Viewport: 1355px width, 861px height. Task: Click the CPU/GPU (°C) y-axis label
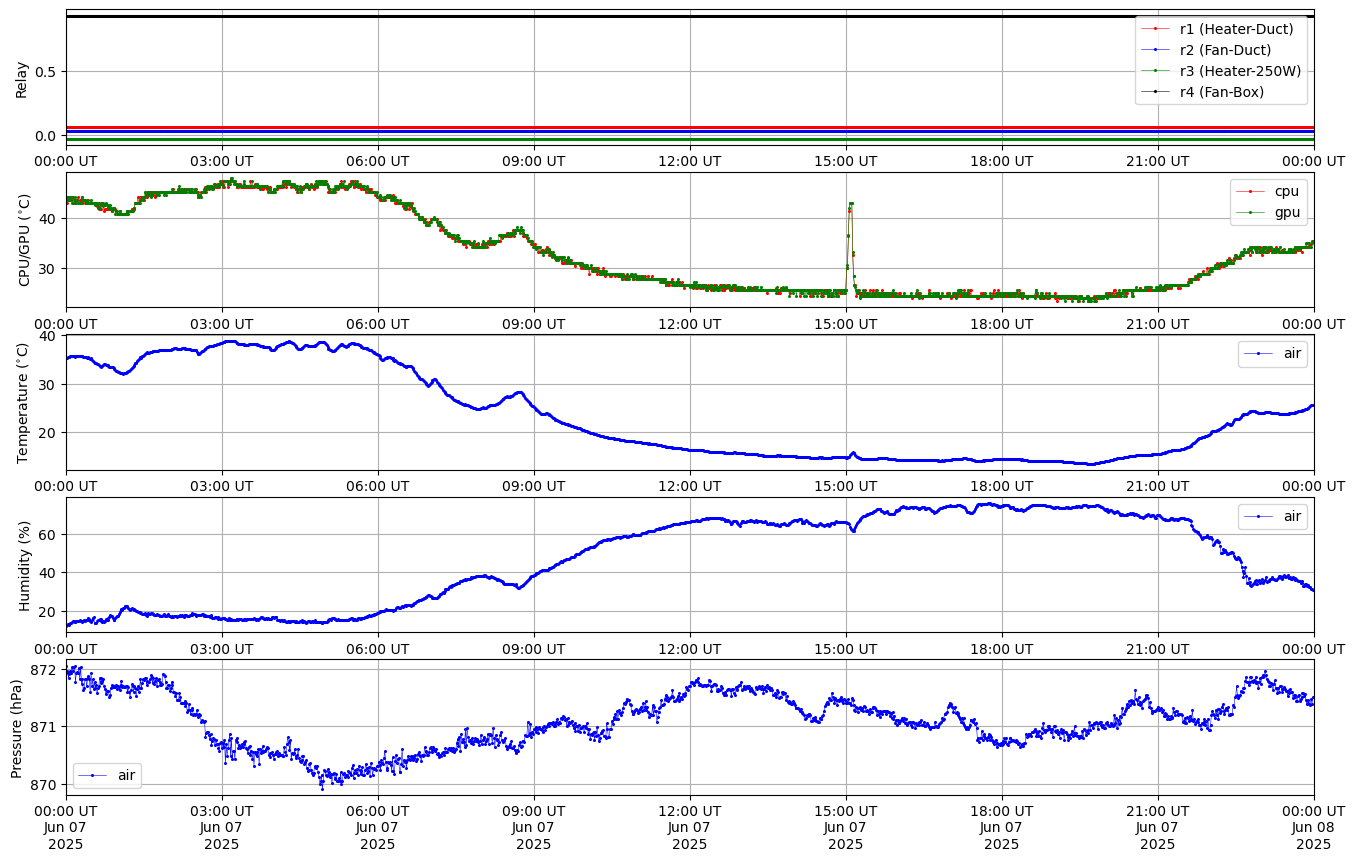[24, 240]
